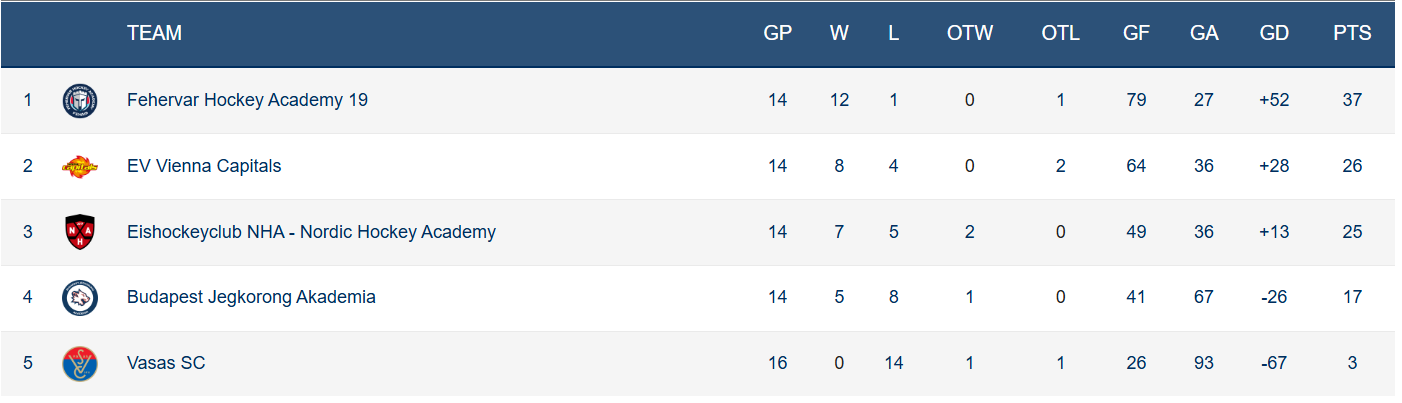The height and width of the screenshot is (403, 1402).
Task: Click the GF goals-for column header
Action: tap(1136, 33)
